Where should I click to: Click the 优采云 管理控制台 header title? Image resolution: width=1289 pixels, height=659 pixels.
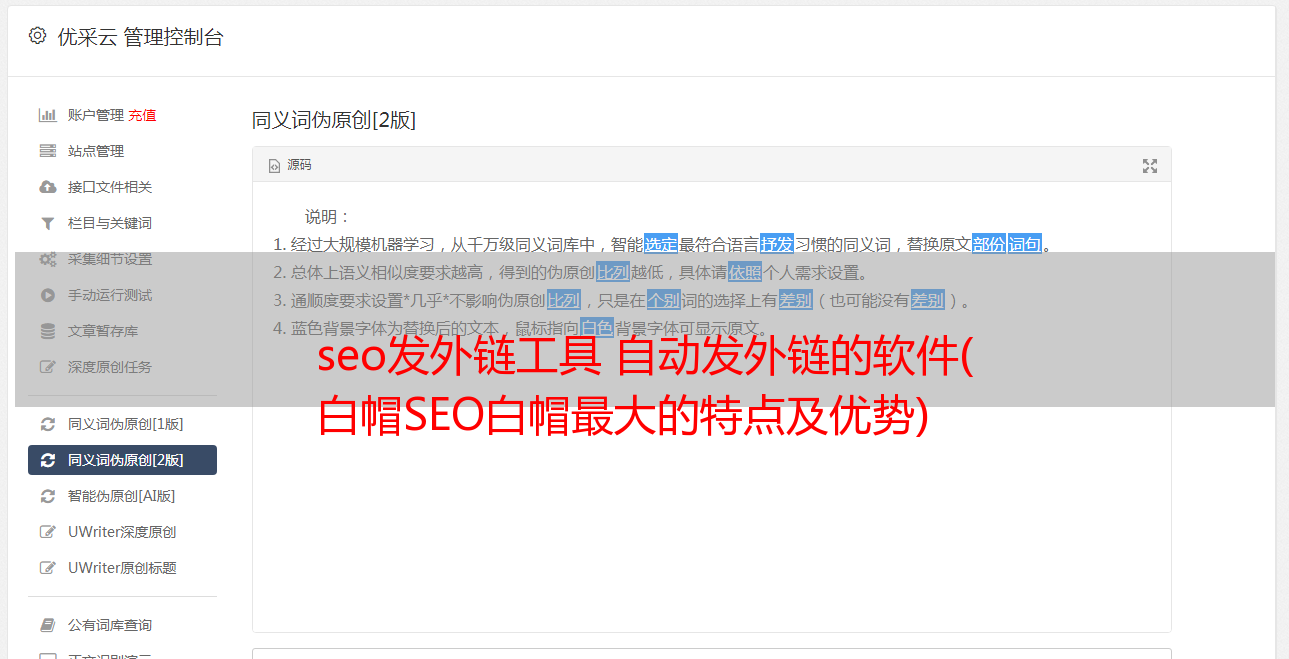(x=140, y=37)
